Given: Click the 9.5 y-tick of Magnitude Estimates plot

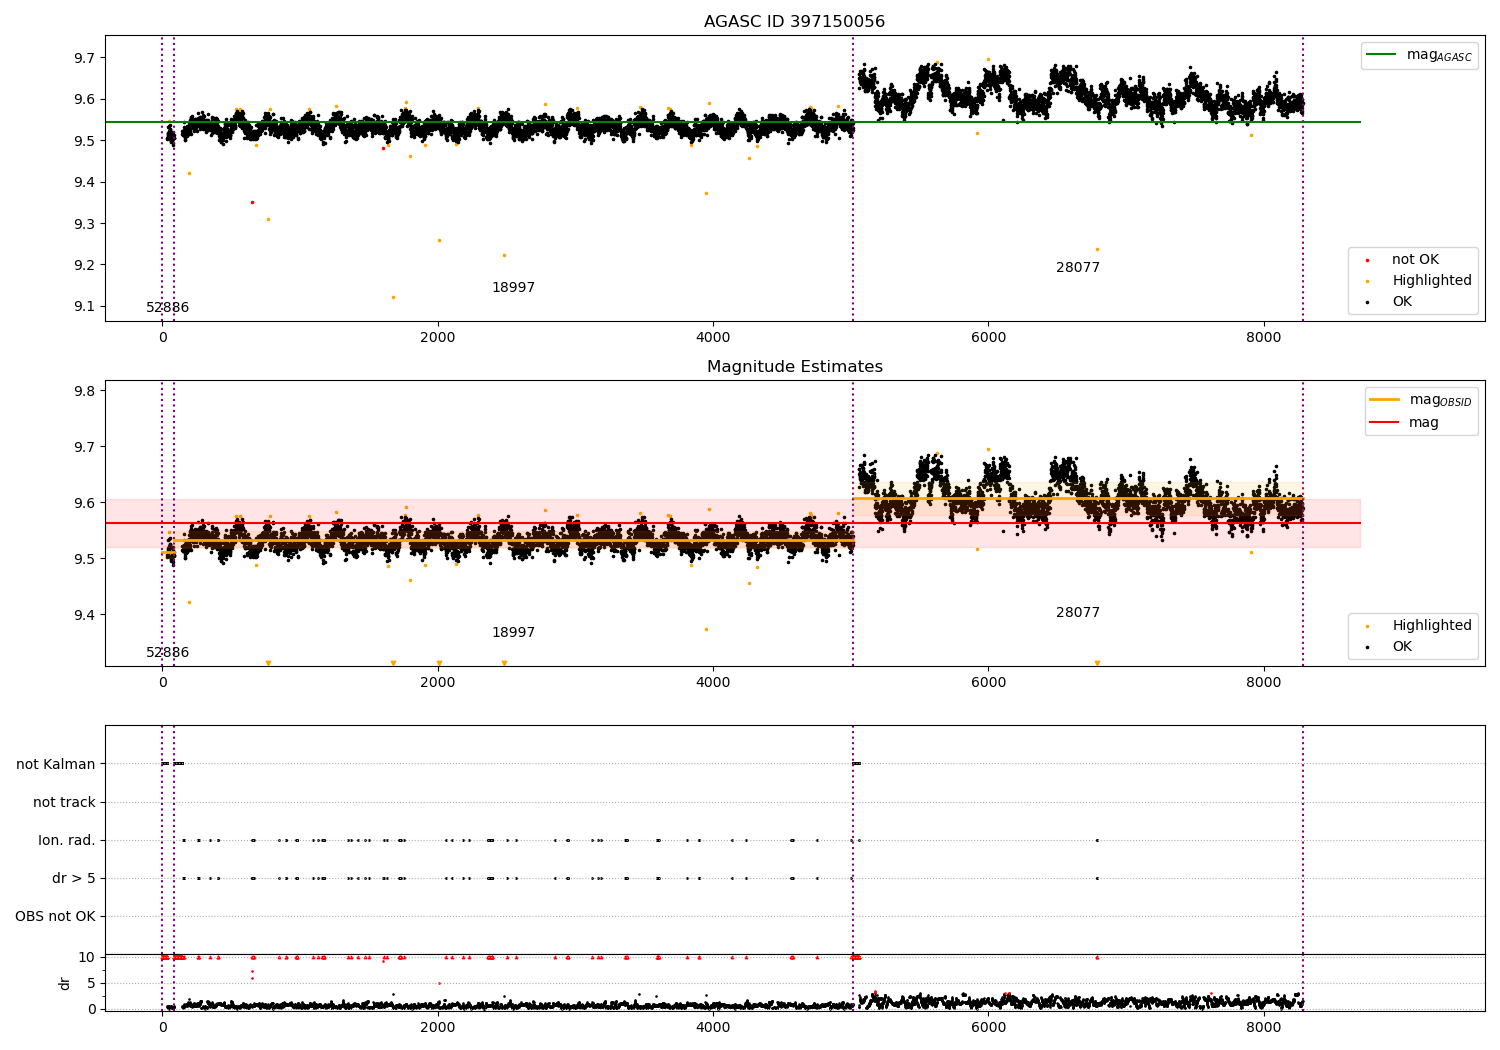Looking at the screenshot, I should [x=85, y=559].
